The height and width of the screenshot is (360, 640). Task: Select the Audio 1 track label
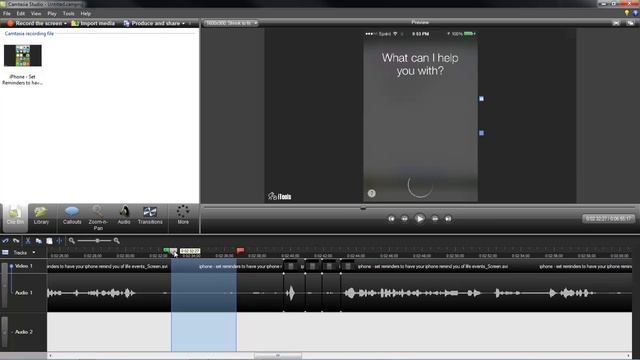click(24, 293)
